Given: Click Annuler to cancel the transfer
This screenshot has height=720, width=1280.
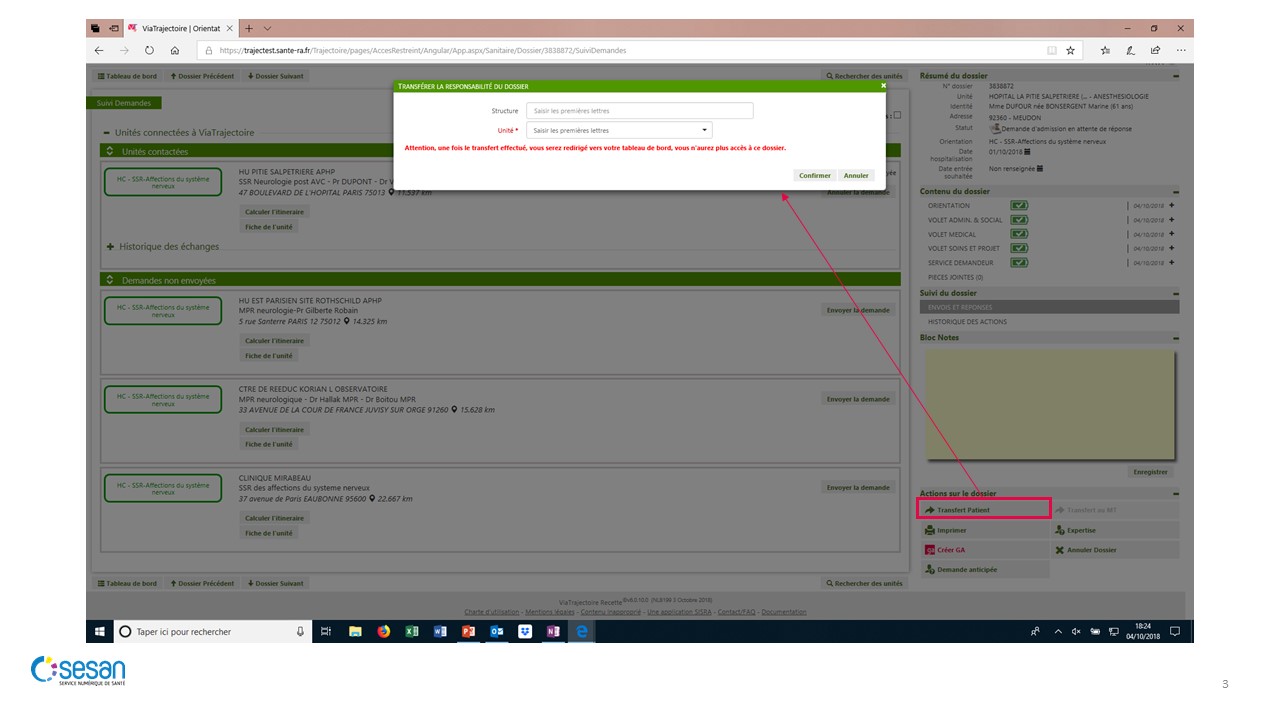Looking at the screenshot, I should coord(856,175).
